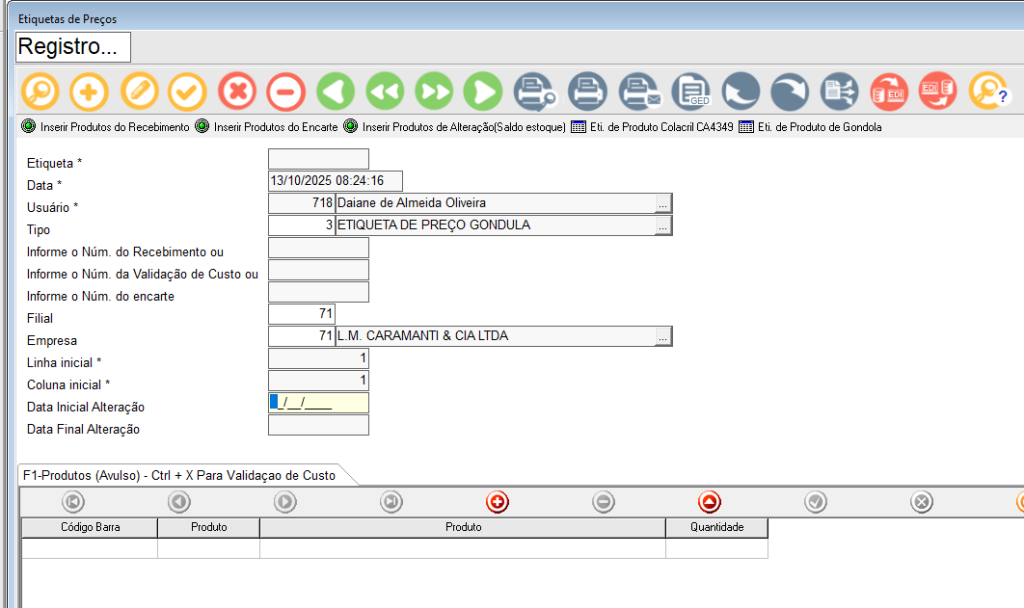Open the Empresa lookup ellipsis button

click(x=662, y=337)
